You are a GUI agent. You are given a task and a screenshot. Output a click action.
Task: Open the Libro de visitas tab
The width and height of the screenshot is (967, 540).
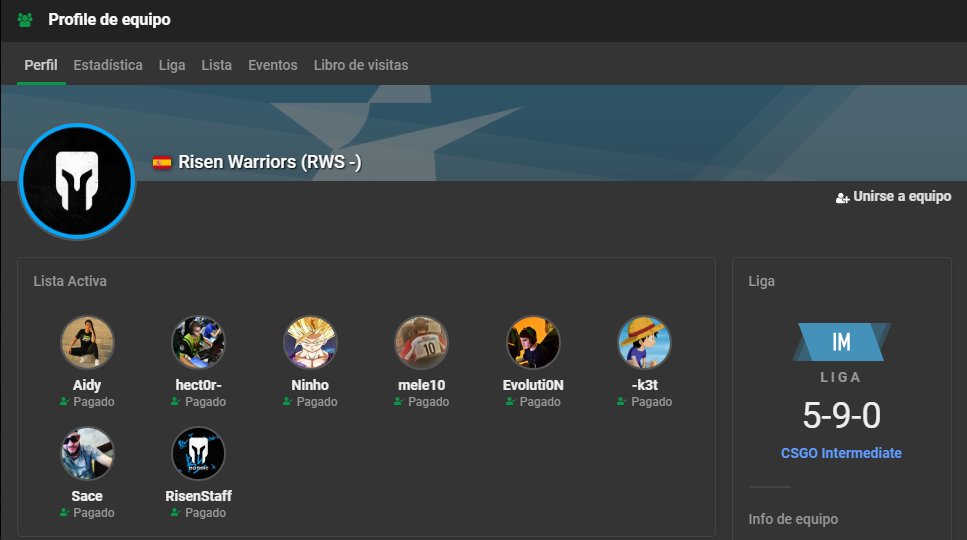coord(361,65)
